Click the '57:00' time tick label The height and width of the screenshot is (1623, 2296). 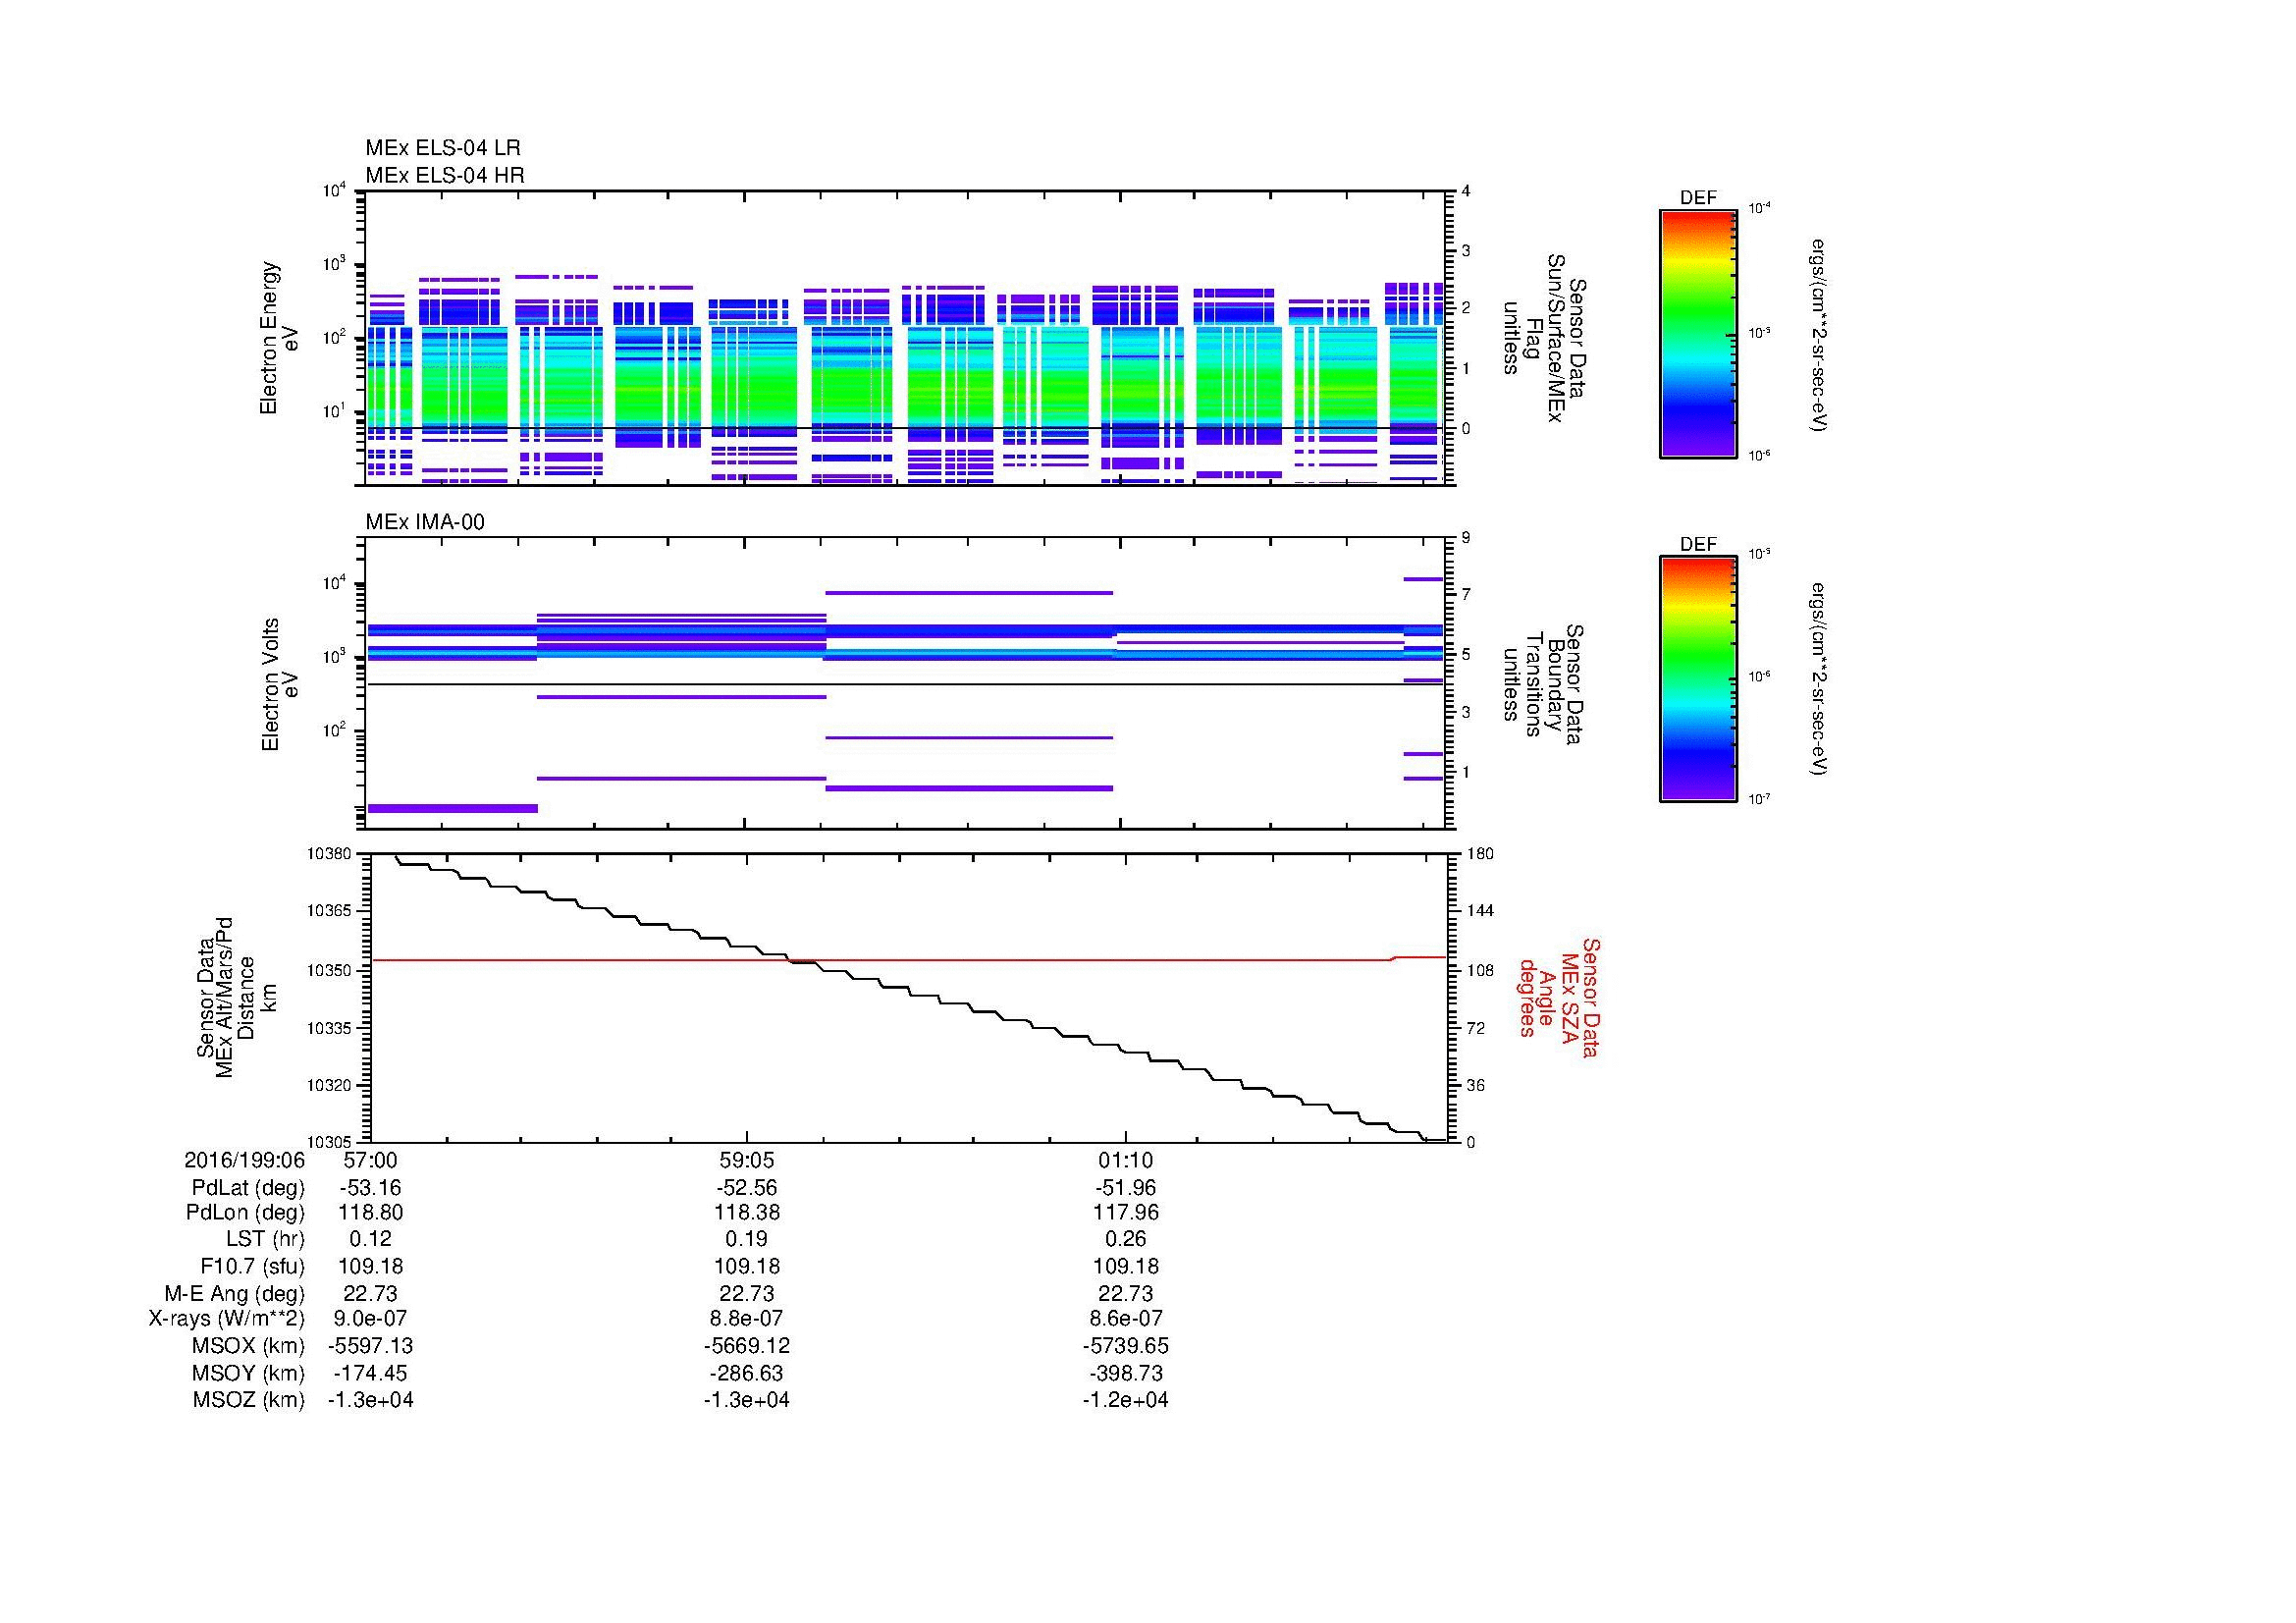coord(370,1161)
